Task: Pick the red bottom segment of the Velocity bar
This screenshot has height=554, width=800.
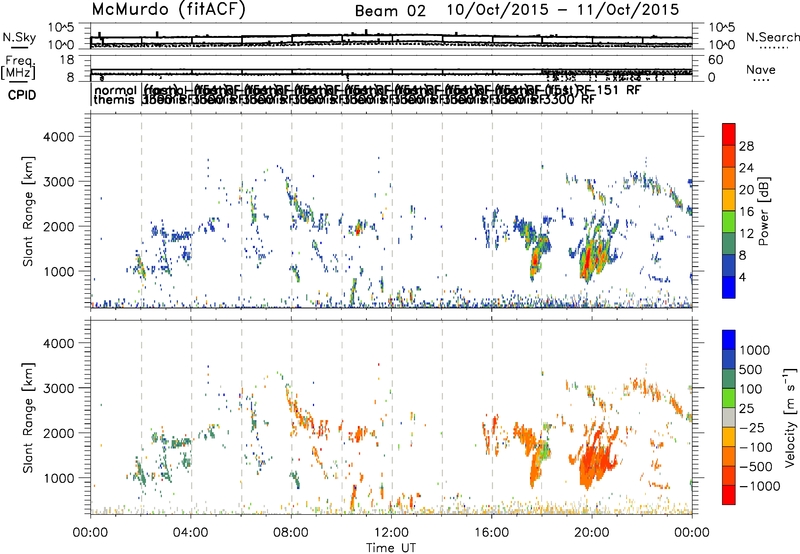Action: click(x=729, y=495)
